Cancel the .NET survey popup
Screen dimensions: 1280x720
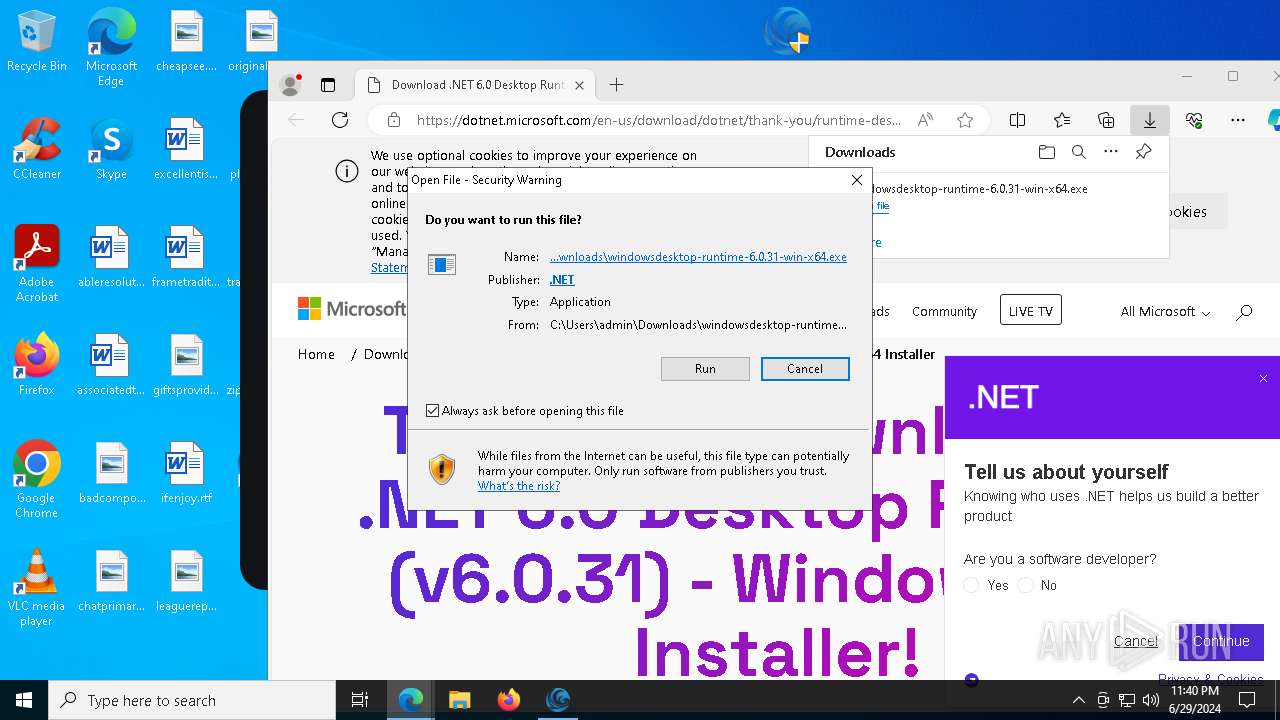click(x=1135, y=641)
